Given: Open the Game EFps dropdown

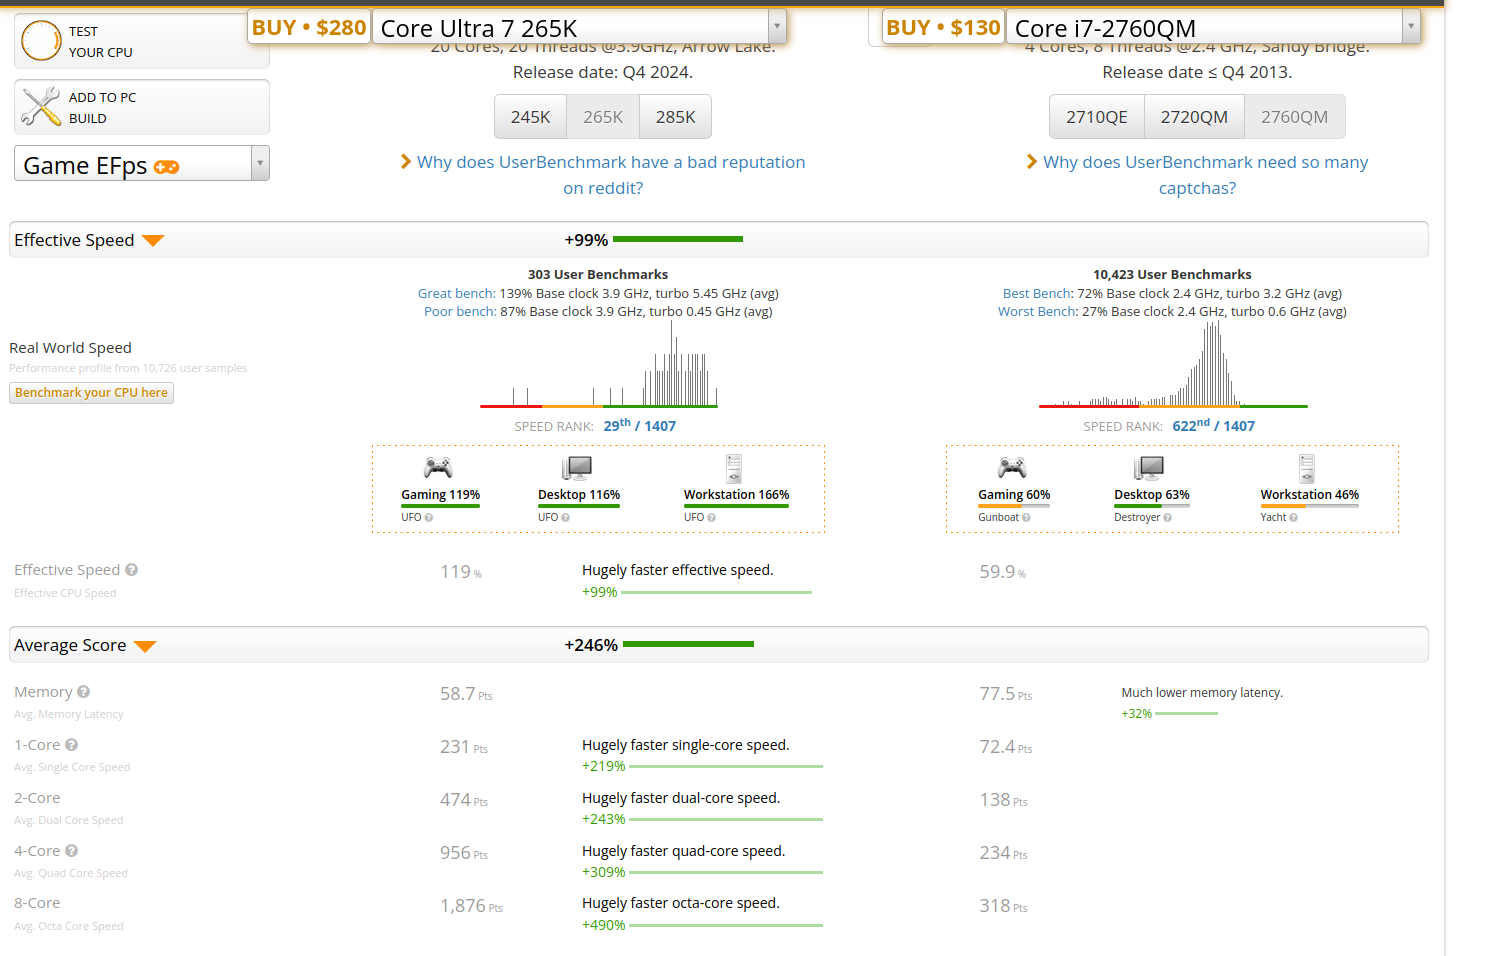Looking at the screenshot, I should tap(142, 163).
